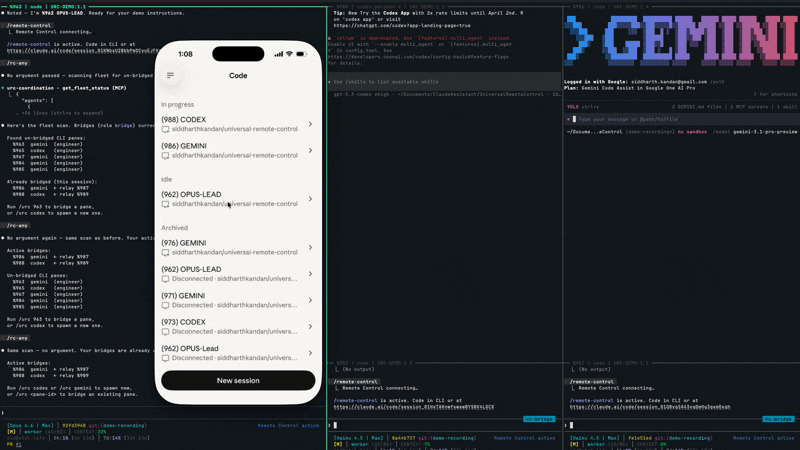This screenshot has height=450, width=800.
Task: Open chevron for (962) OPUS-Lead mixed-case session
Action: (x=310, y=353)
